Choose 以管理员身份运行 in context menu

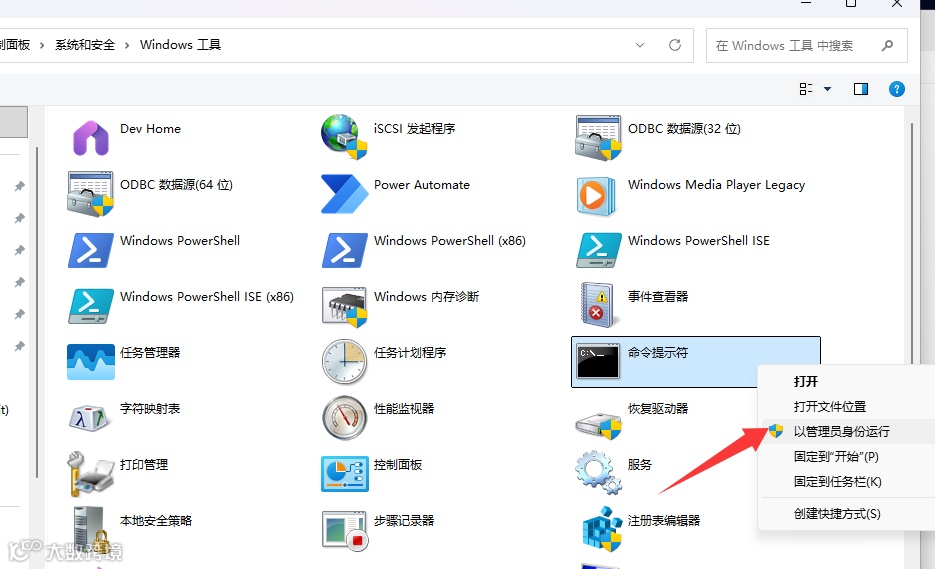tap(841, 431)
